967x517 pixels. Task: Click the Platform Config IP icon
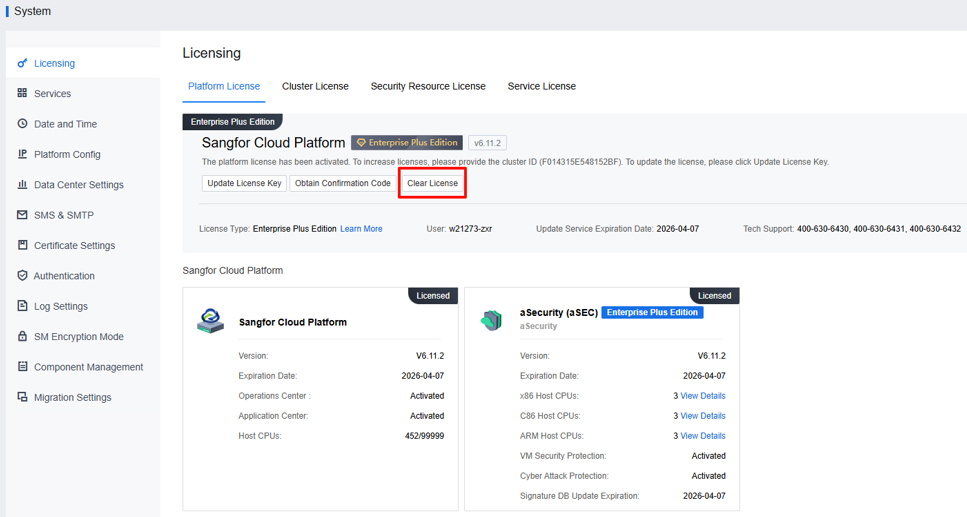click(x=22, y=154)
